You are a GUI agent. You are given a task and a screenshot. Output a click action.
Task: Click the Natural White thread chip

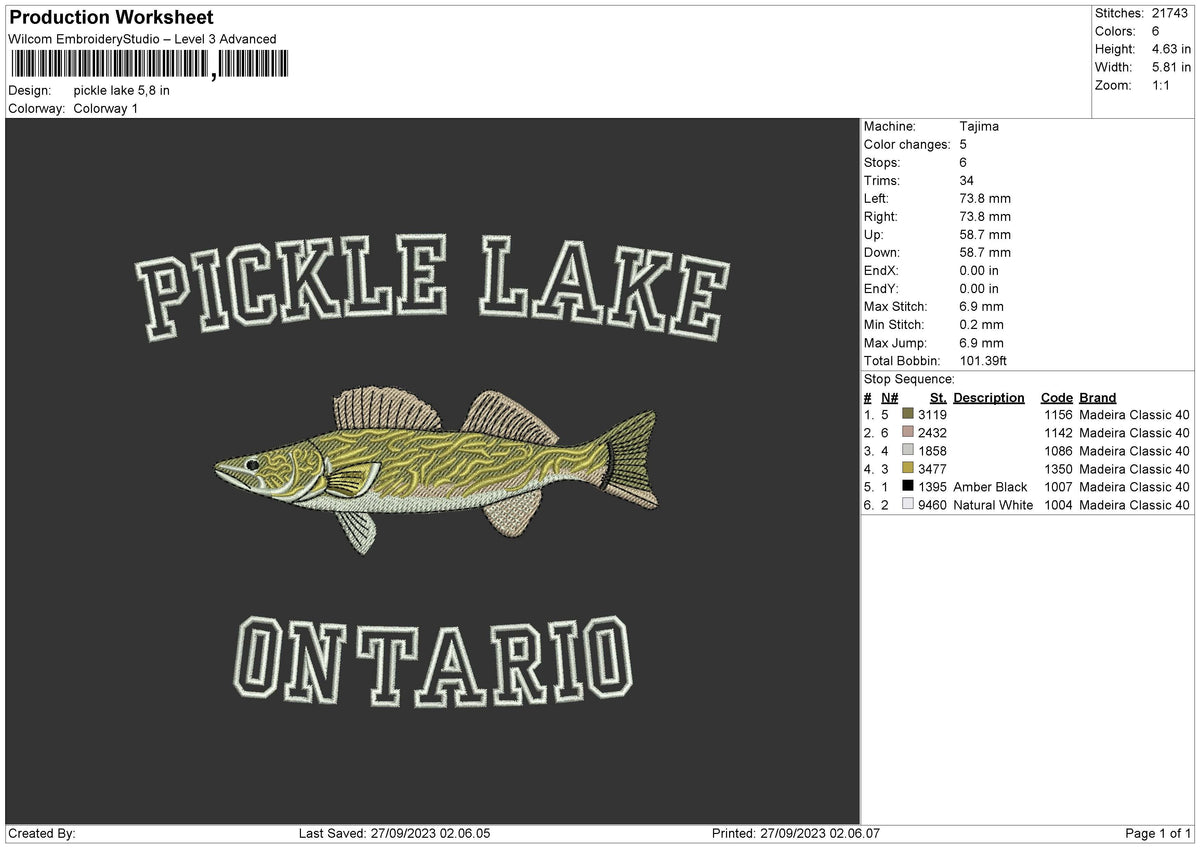coord(906,505)
